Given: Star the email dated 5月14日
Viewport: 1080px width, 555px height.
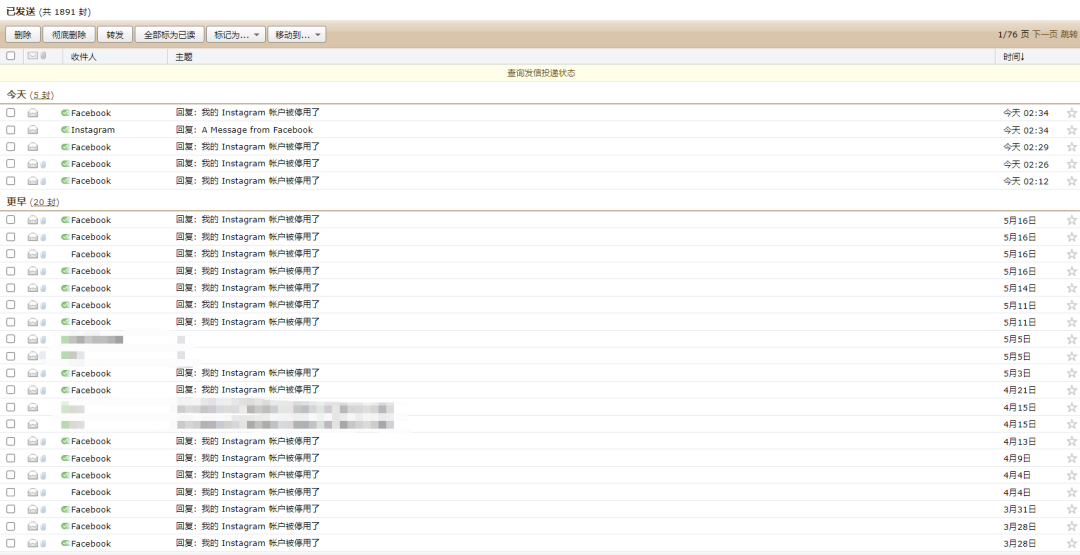Looking at the screenshot, I should tap(1072, 289).
